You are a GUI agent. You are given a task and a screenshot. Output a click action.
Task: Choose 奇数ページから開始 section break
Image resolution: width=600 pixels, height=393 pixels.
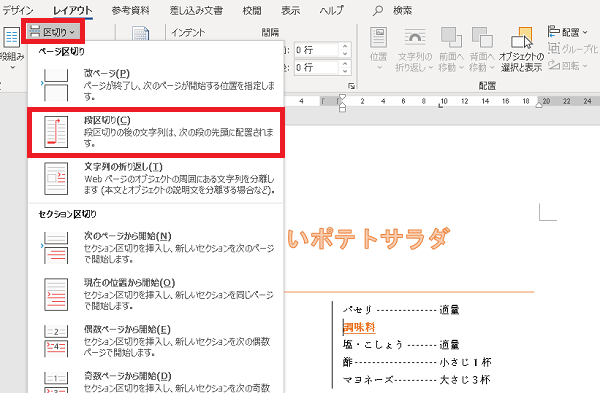[156, 383]
